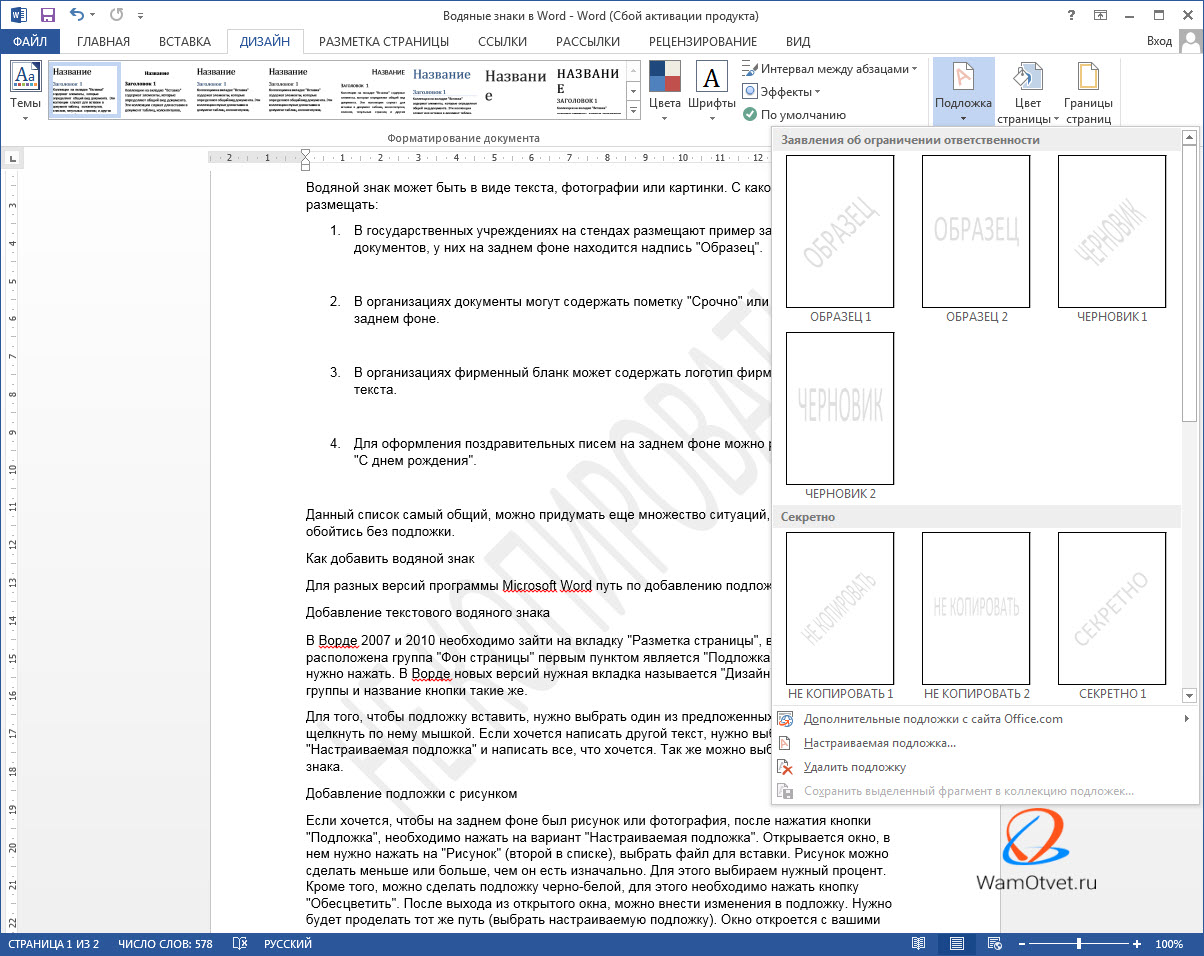Switch to Web Layout view icon
Screen dimensions: 1204x956
pyautogui.click(x=993, y=944)
